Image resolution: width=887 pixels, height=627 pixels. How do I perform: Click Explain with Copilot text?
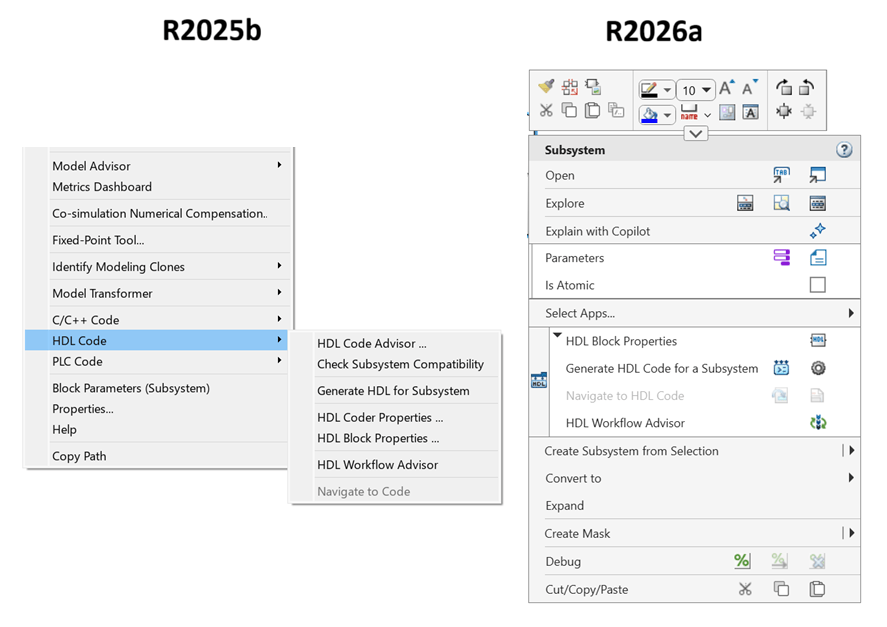point(597,231)
